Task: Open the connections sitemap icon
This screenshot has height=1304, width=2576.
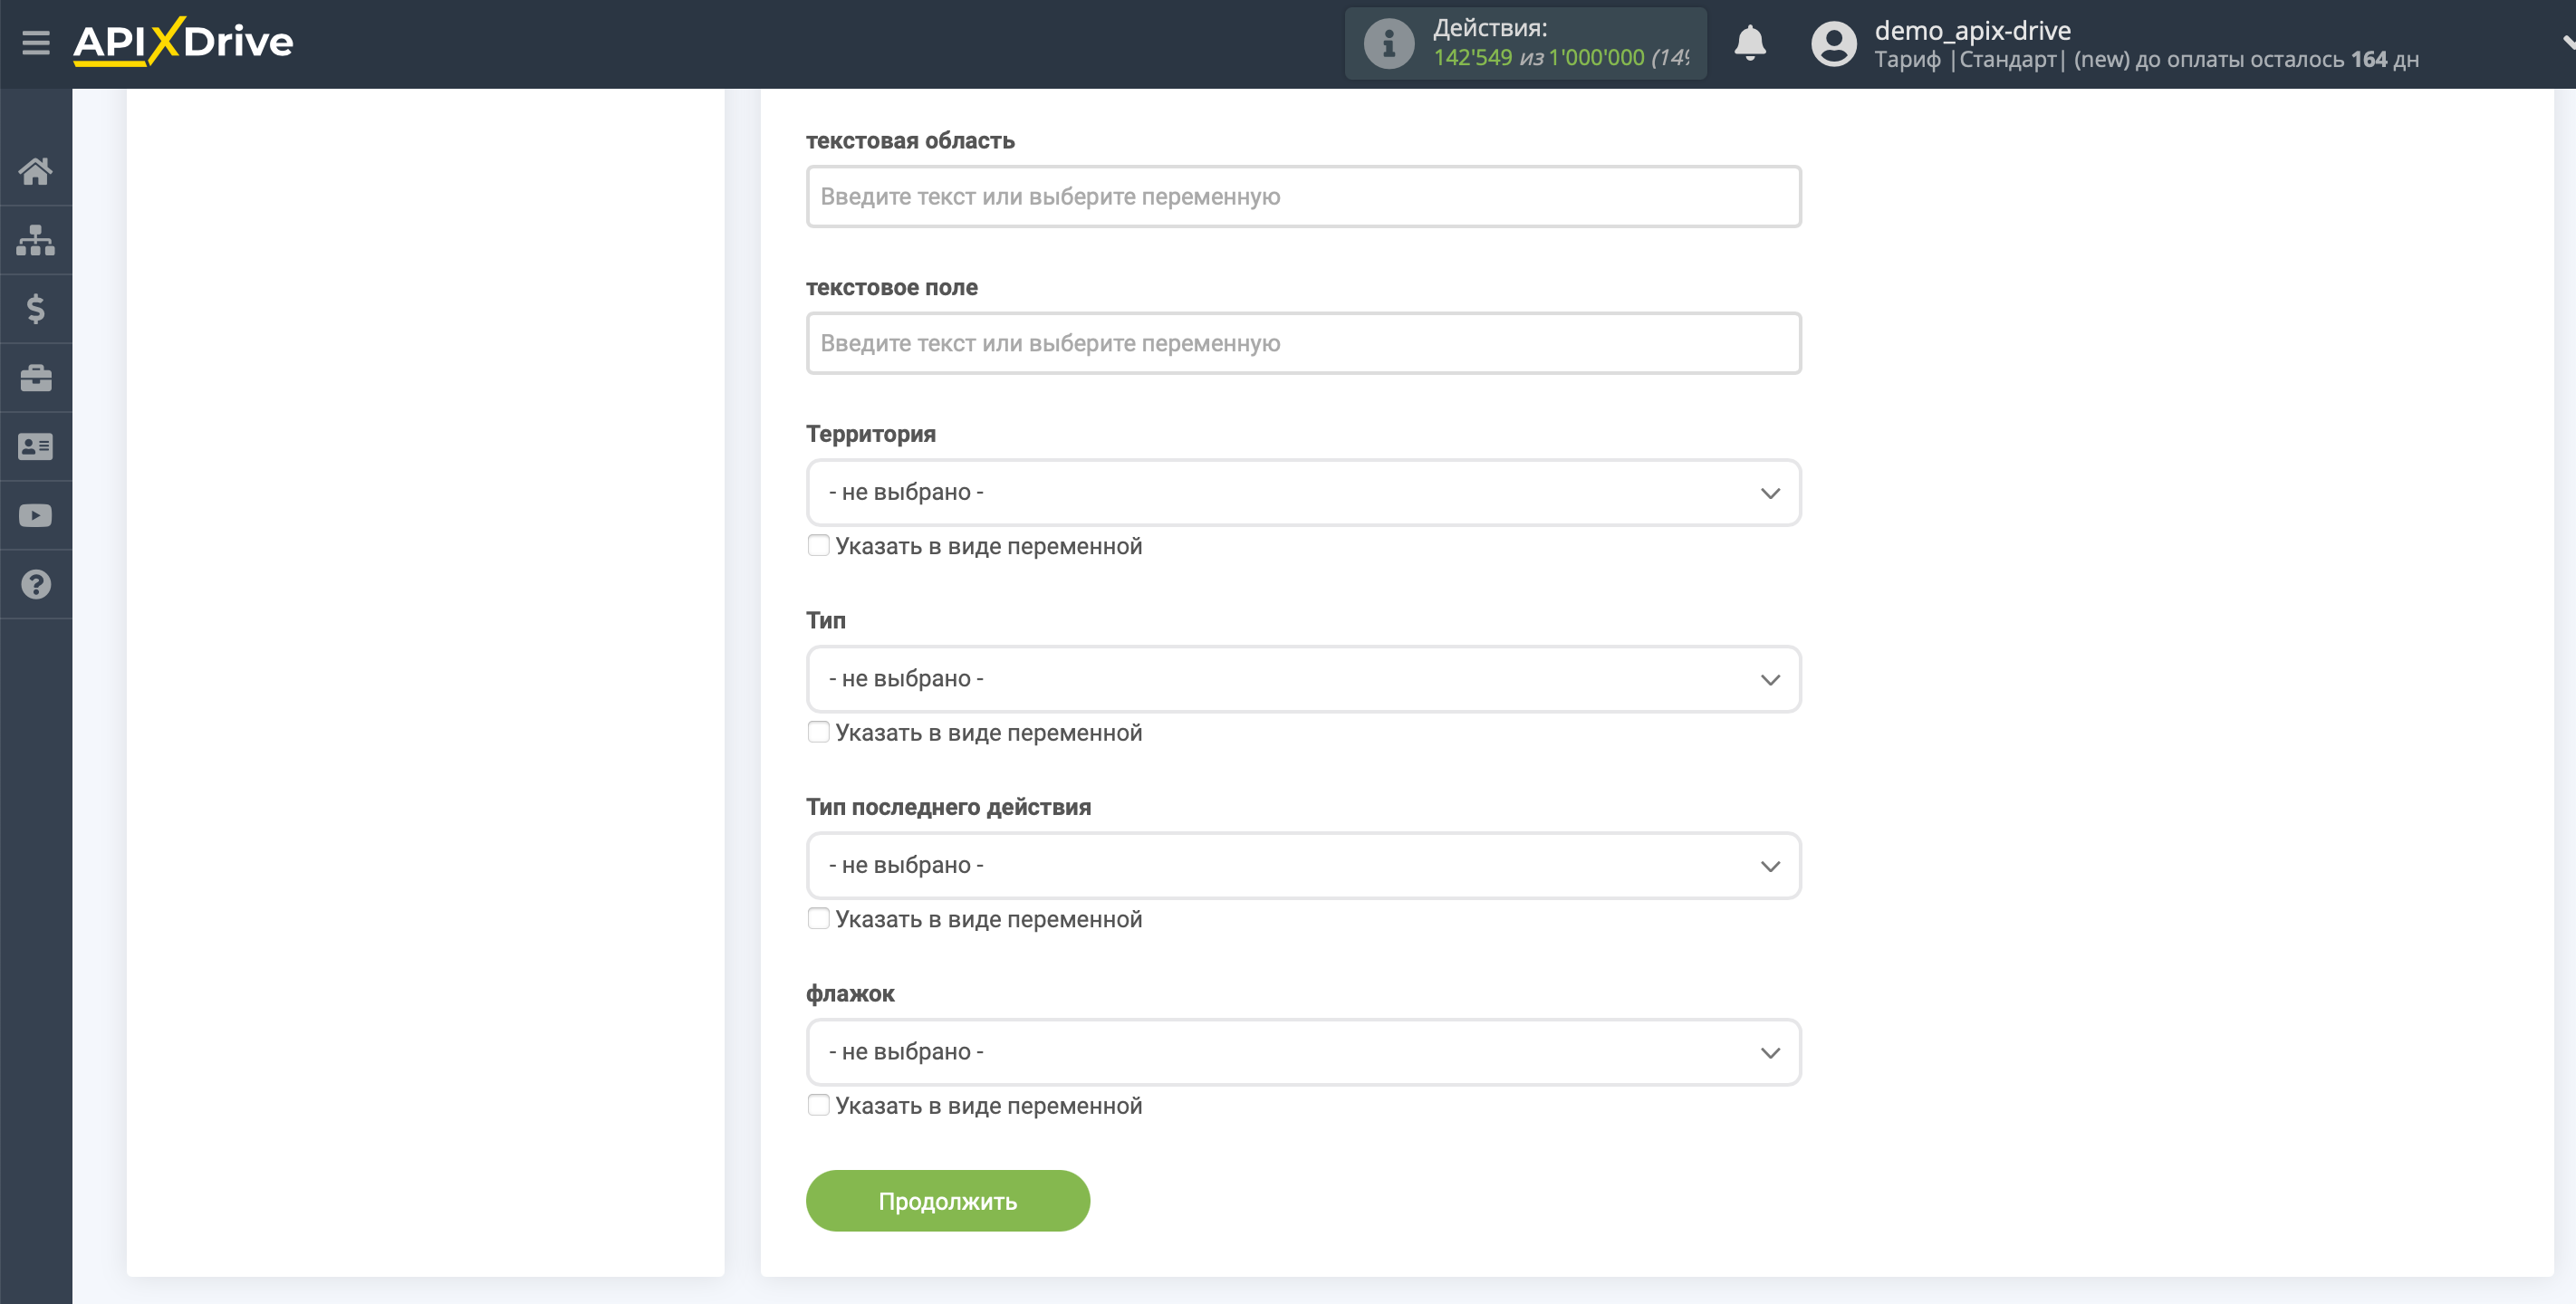Action: (x=36, y=240)
